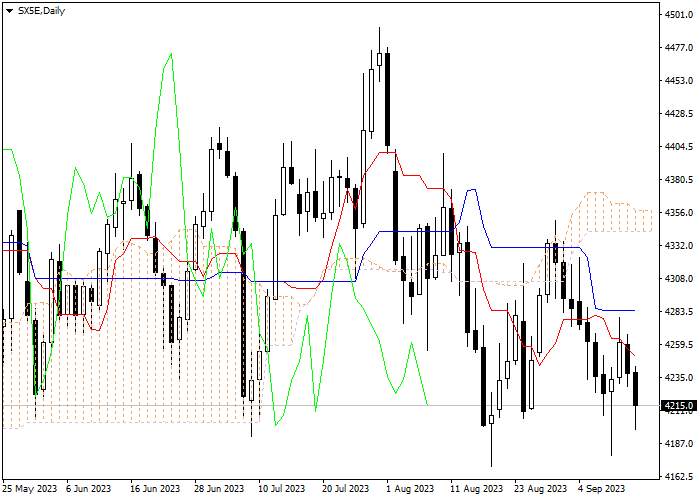Click the 25 May 2023 date label
The width and height of the screenshot is (700, 500).
click(30, 488)
